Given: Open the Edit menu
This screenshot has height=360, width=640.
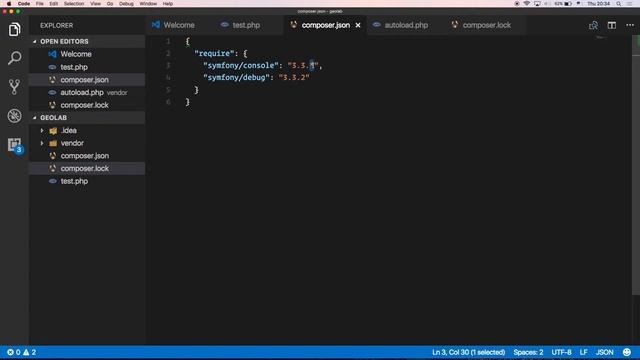Looking at the screenshot, I should point(53,4).
